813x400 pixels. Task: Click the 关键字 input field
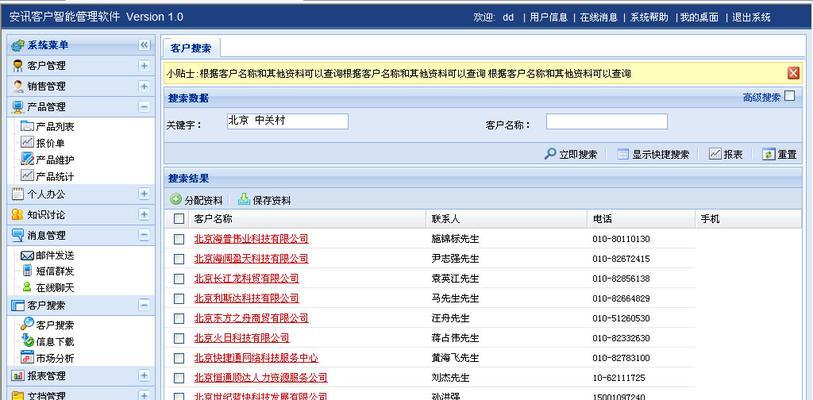coord(288,121)
